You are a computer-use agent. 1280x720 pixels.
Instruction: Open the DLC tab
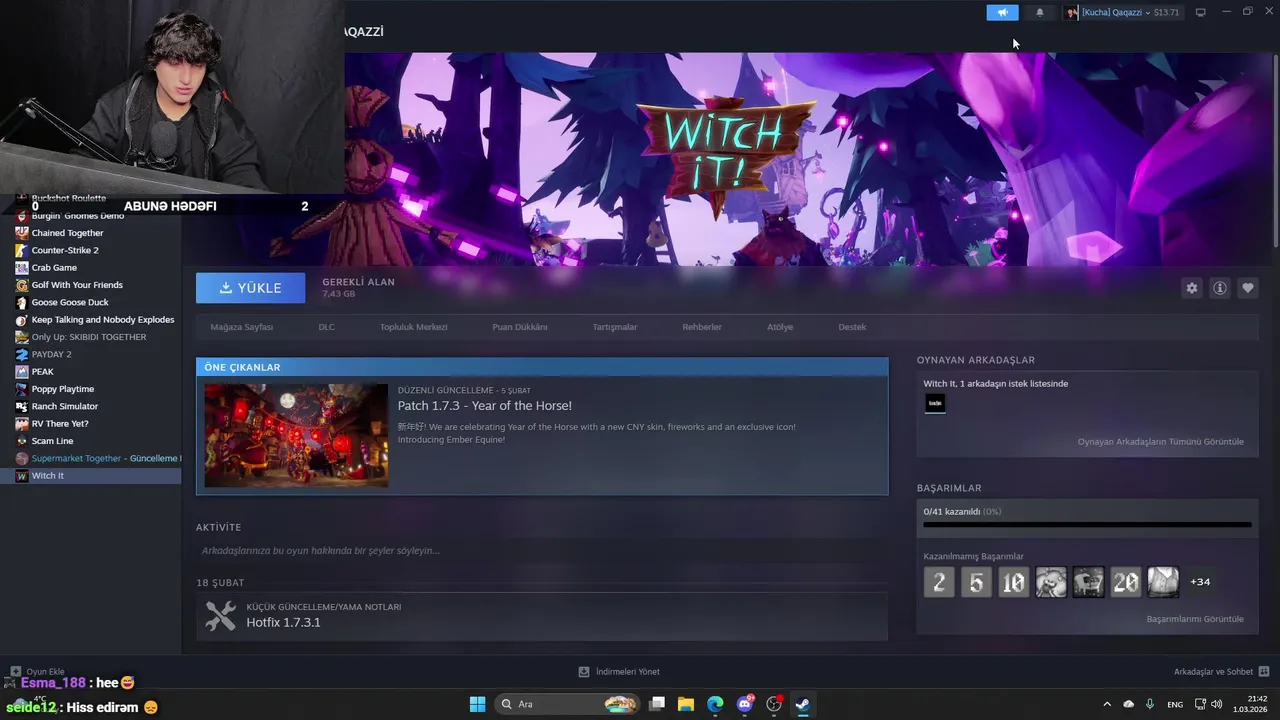[326, 327]
